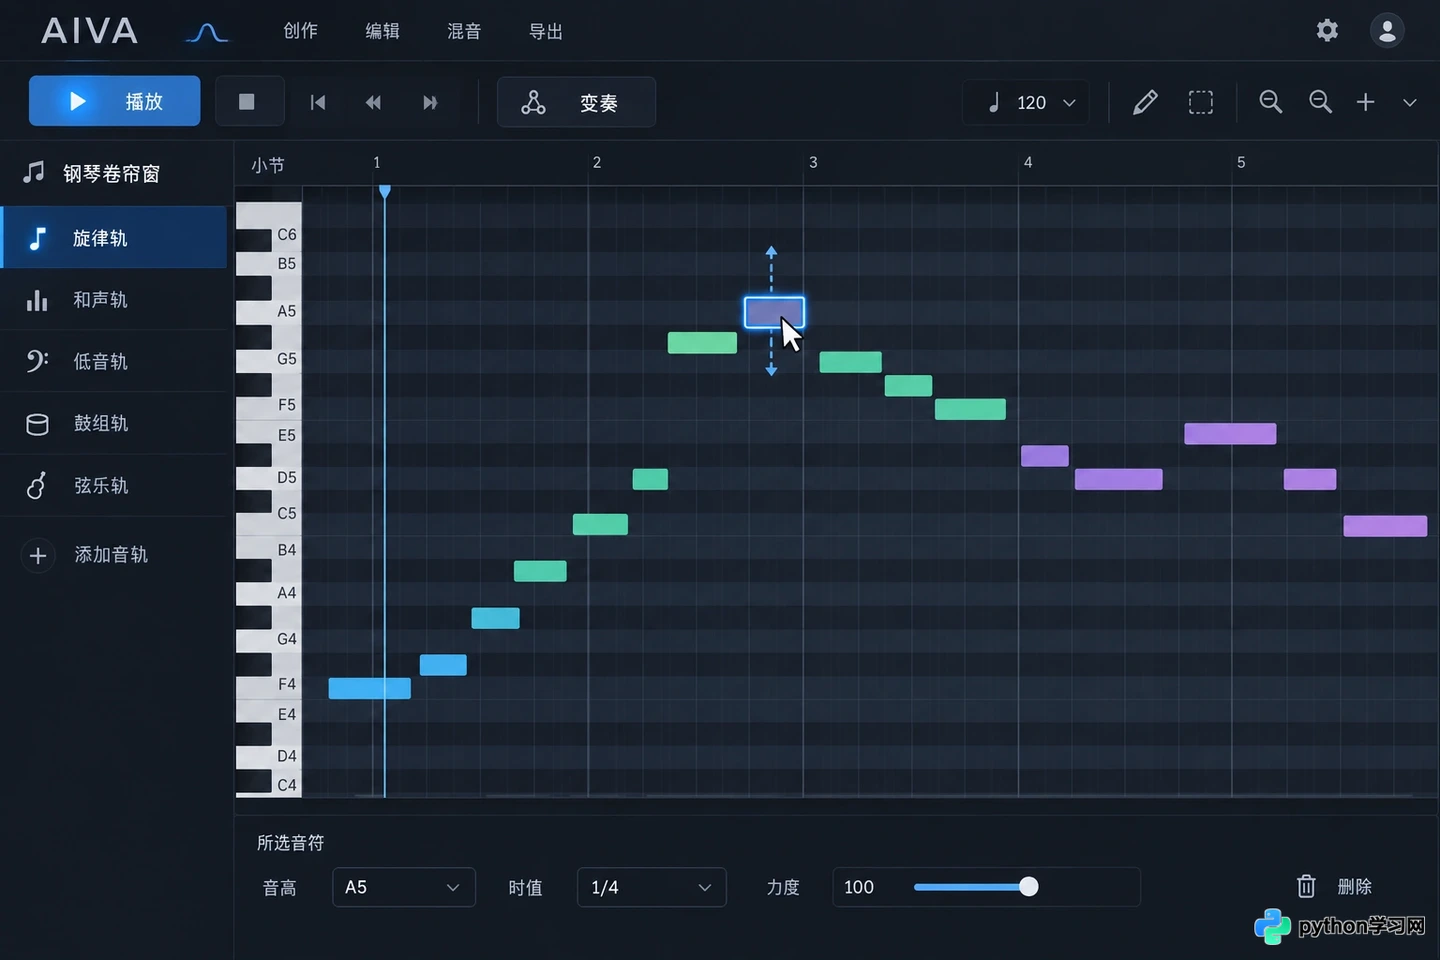Open the 音高 A5 pitch dropdown
This screenshot has height=960, width=1440.
pyautogui.click(x=404, y=887)
